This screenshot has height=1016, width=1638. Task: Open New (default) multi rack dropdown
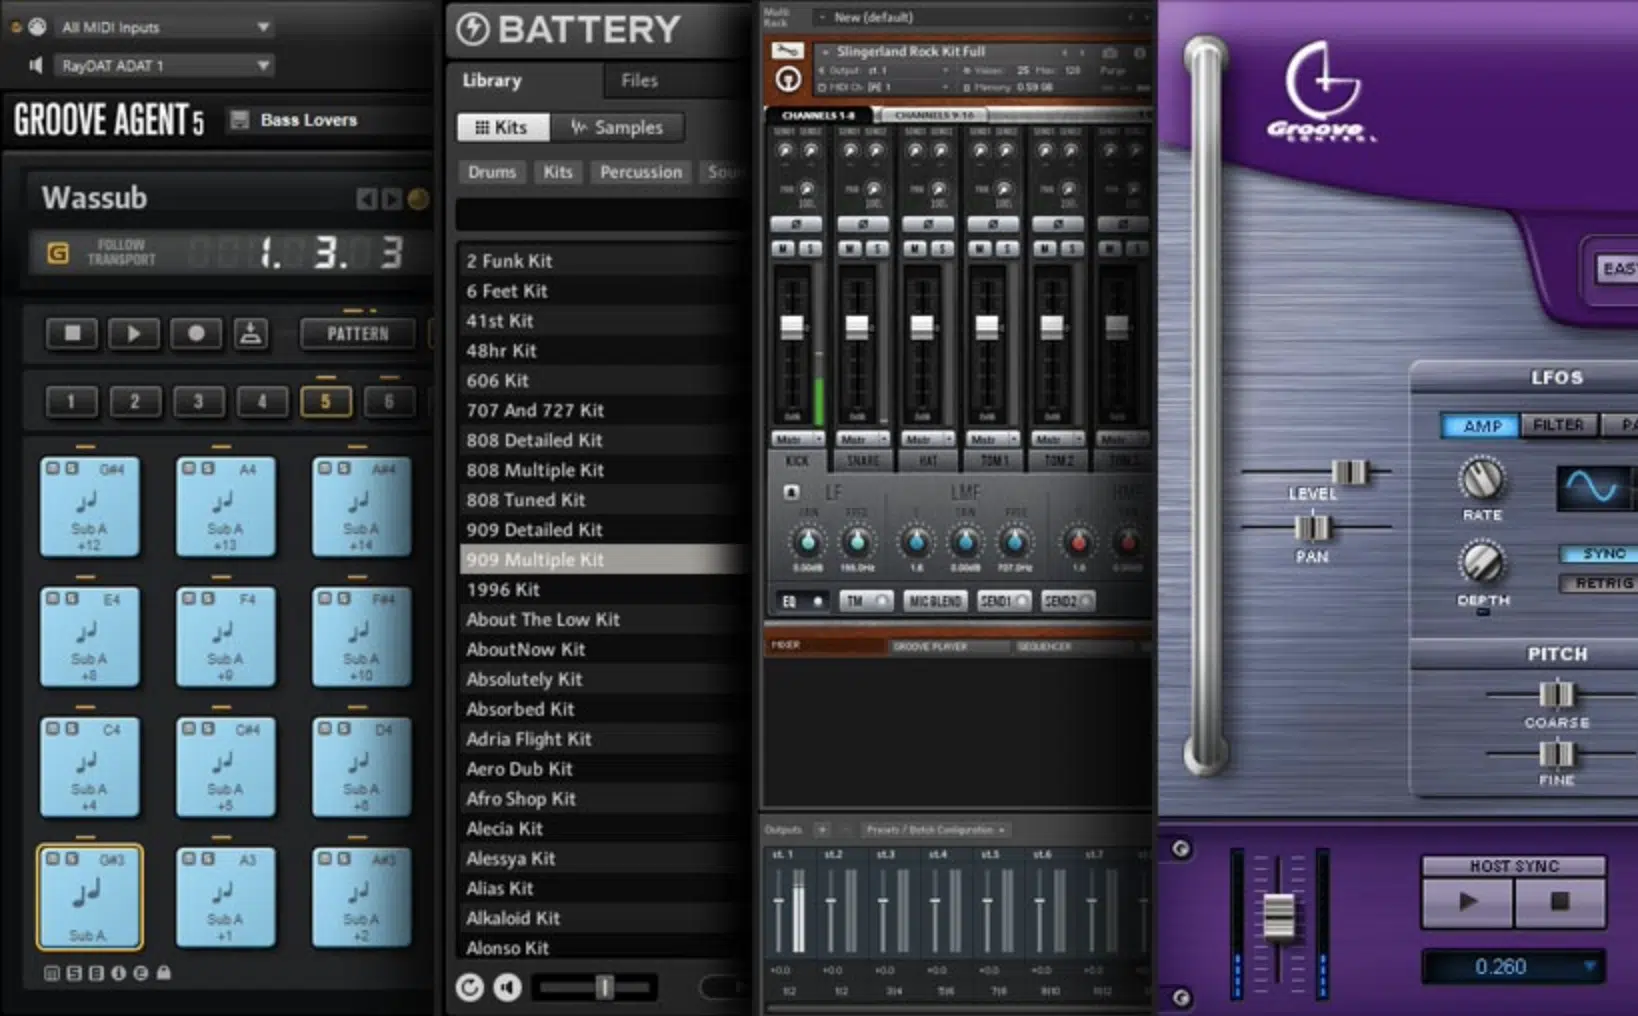click(980, 17)
